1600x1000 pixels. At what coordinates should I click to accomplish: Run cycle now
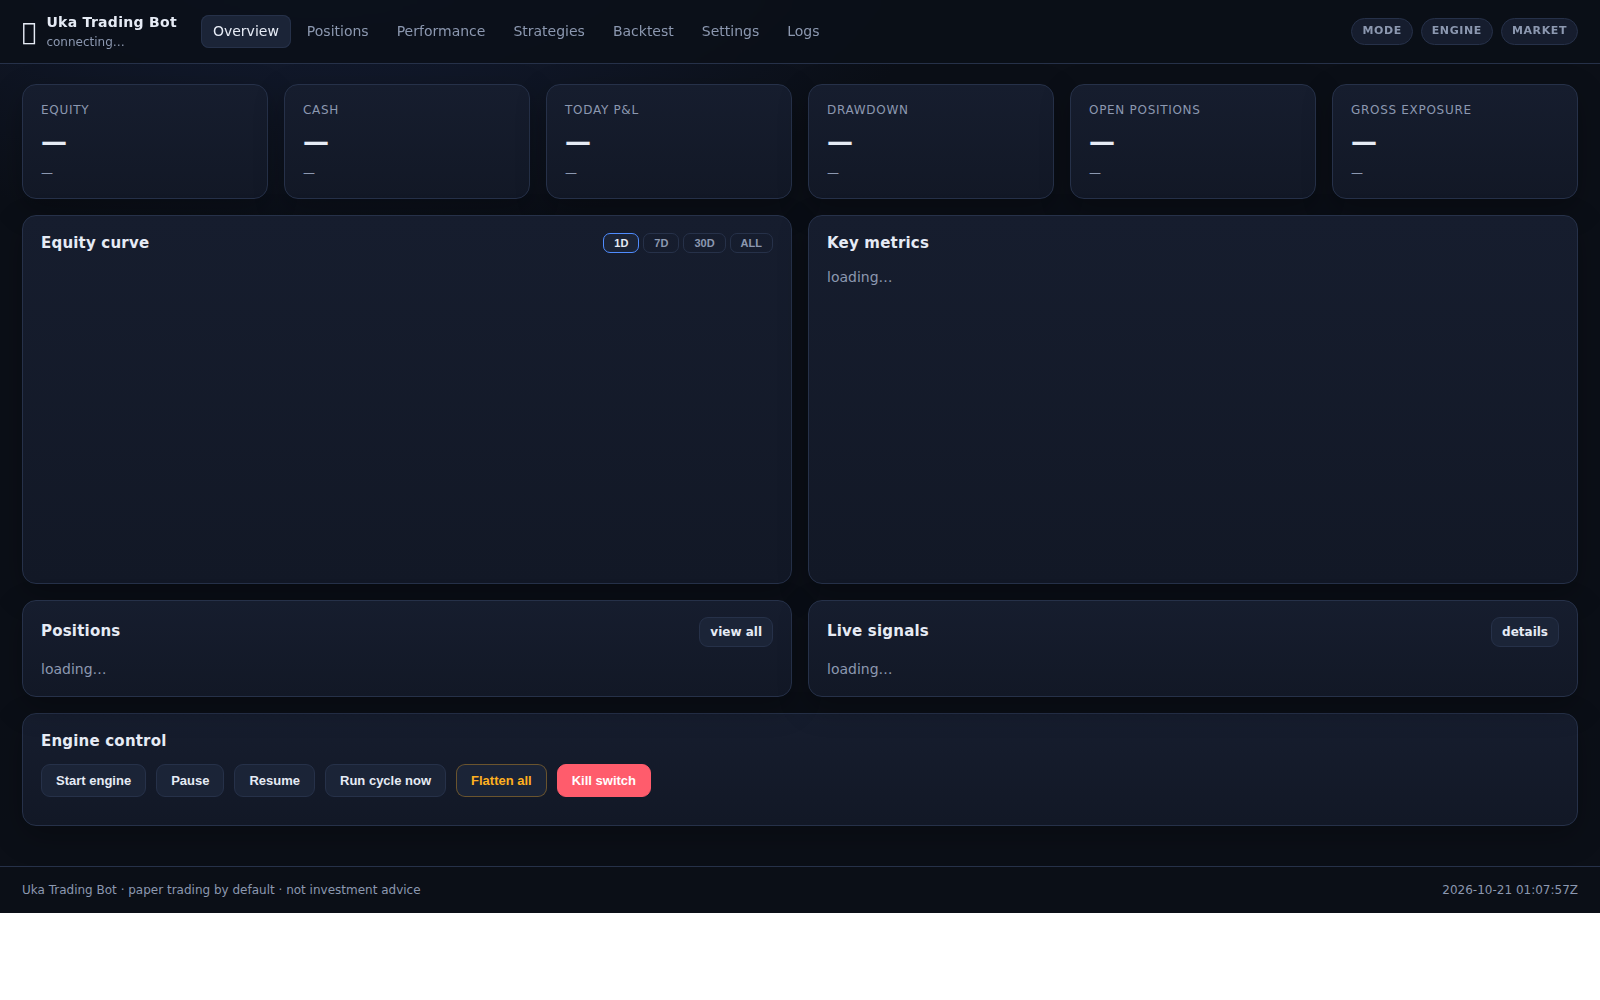pos(385,781)
